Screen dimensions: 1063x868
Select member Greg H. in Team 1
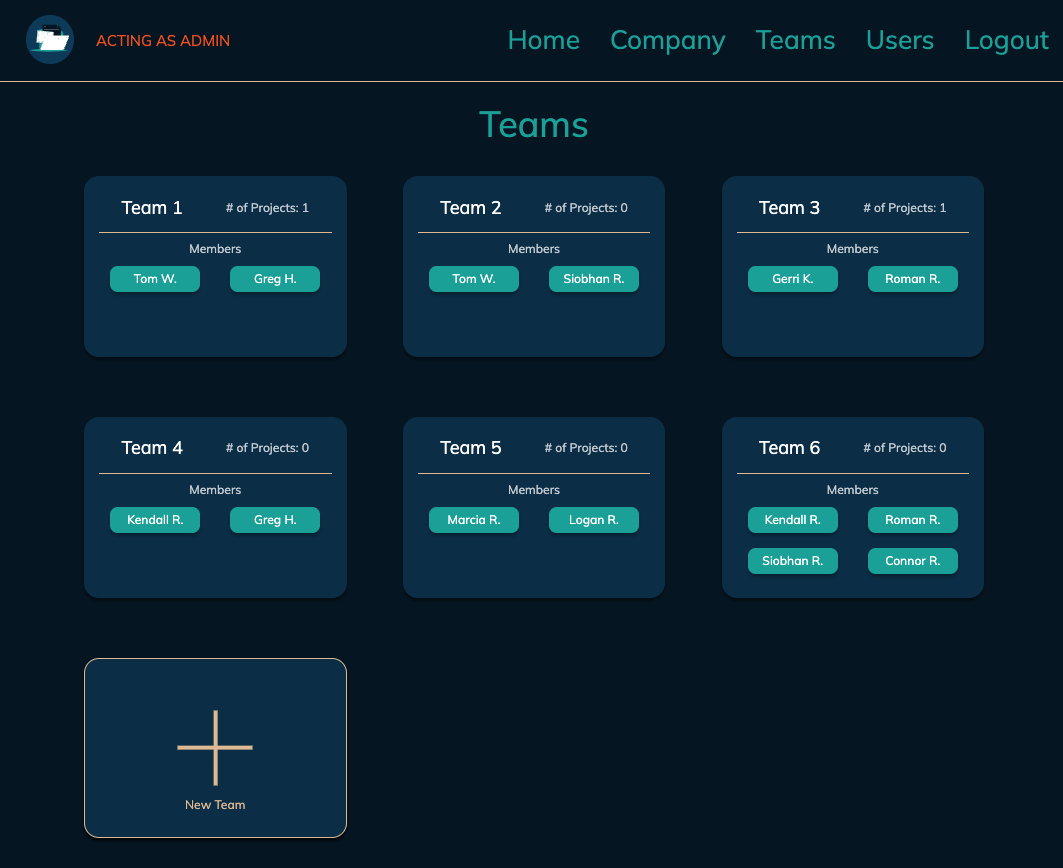click(x=275, y=279)
